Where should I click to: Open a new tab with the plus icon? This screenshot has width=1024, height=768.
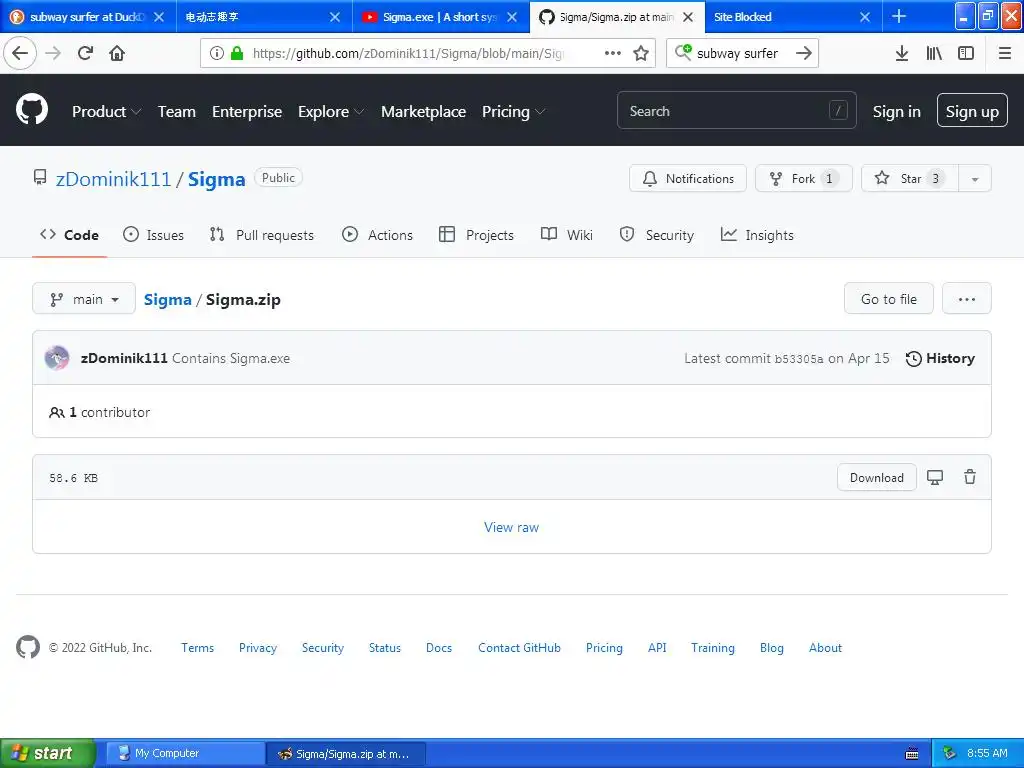pos(899,16)
